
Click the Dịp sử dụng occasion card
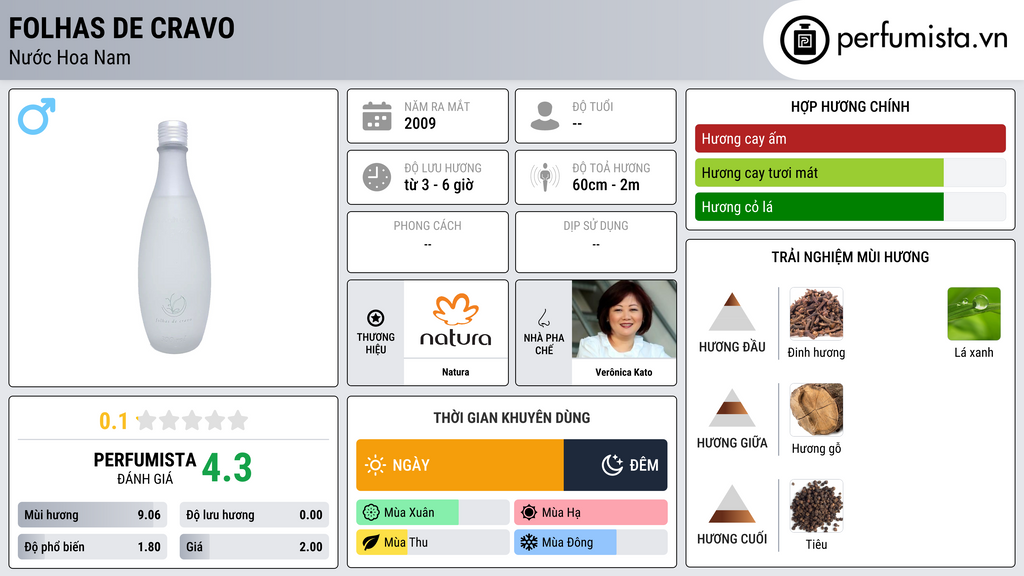point(596,242)
